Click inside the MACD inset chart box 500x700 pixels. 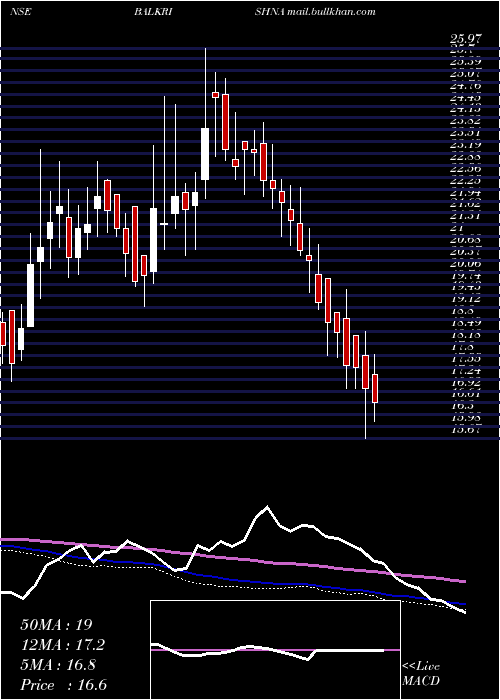point(275,650)
